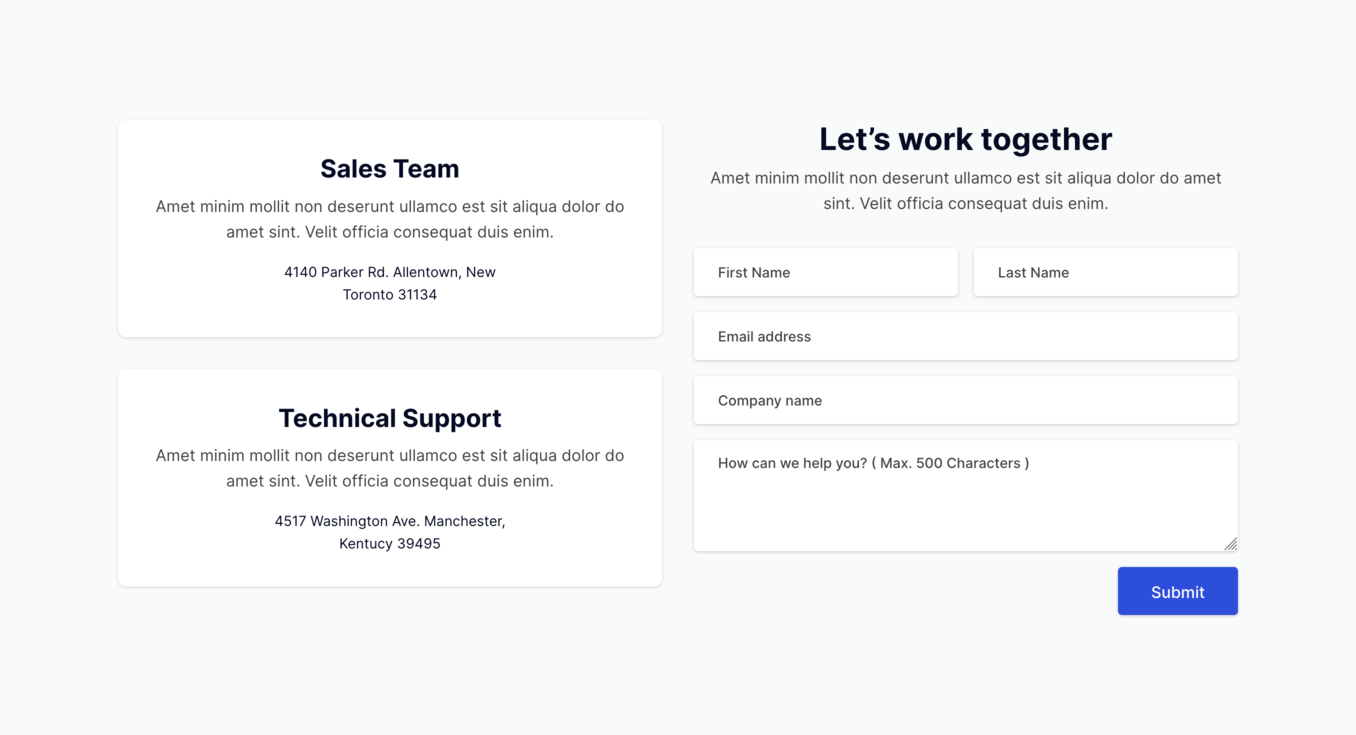
Task: Click the 'Kentucy 39495' text line
Action: [390, 544]
